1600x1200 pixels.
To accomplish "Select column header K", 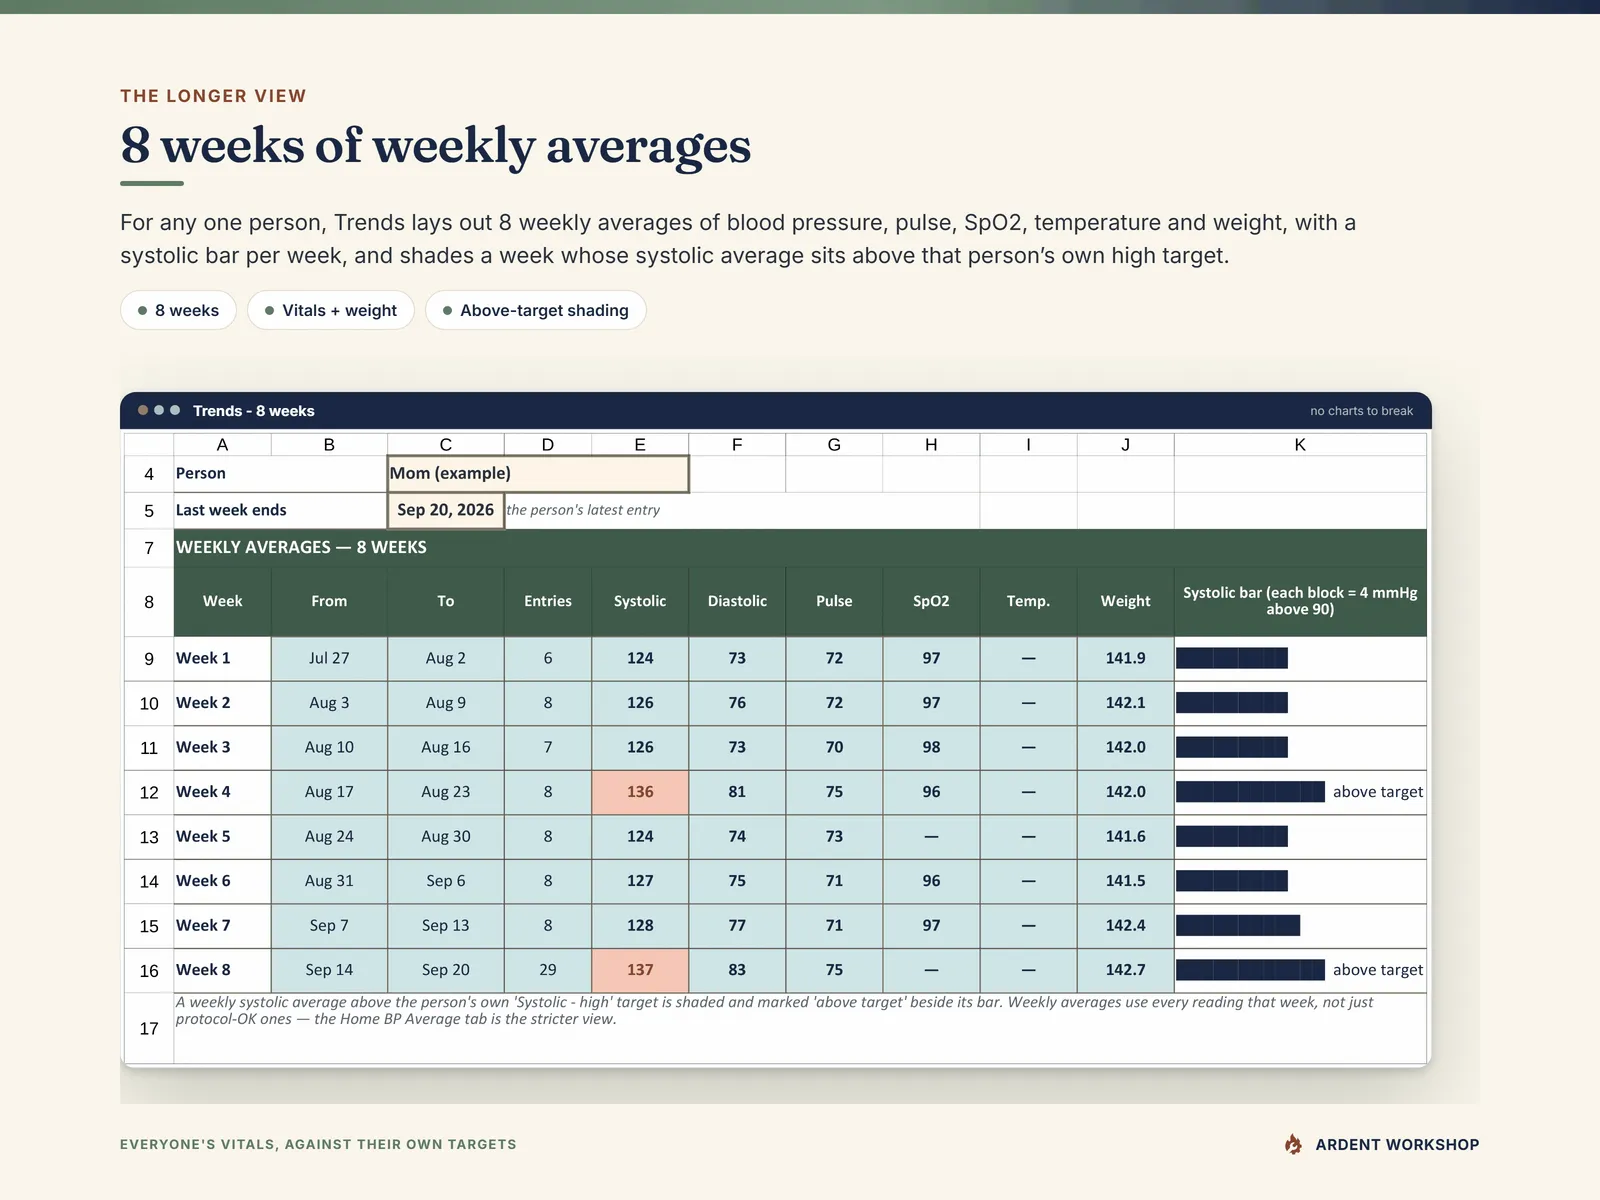I will (1300, 445).
